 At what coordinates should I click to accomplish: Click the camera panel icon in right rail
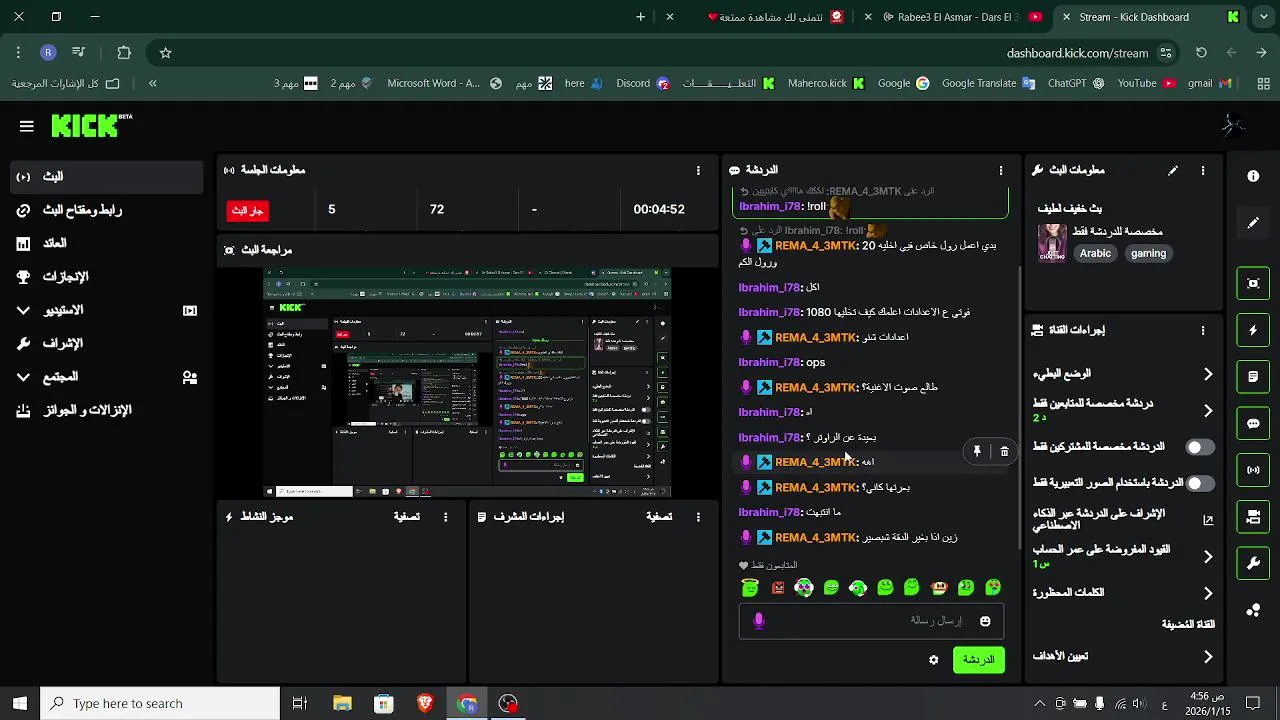point(1253,517)
